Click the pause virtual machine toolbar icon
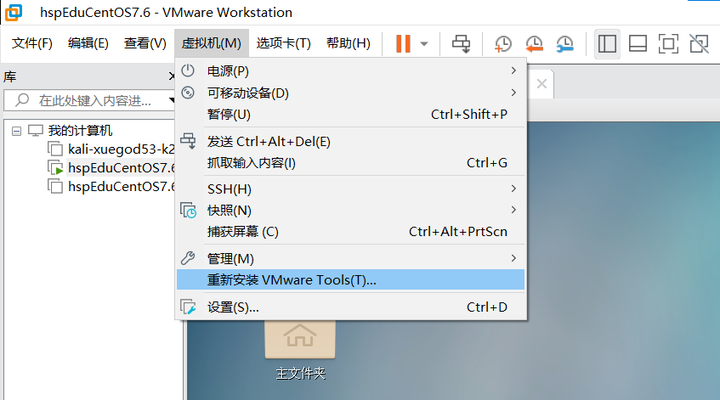This screenshot has height=400, width=720. point(403,44)
